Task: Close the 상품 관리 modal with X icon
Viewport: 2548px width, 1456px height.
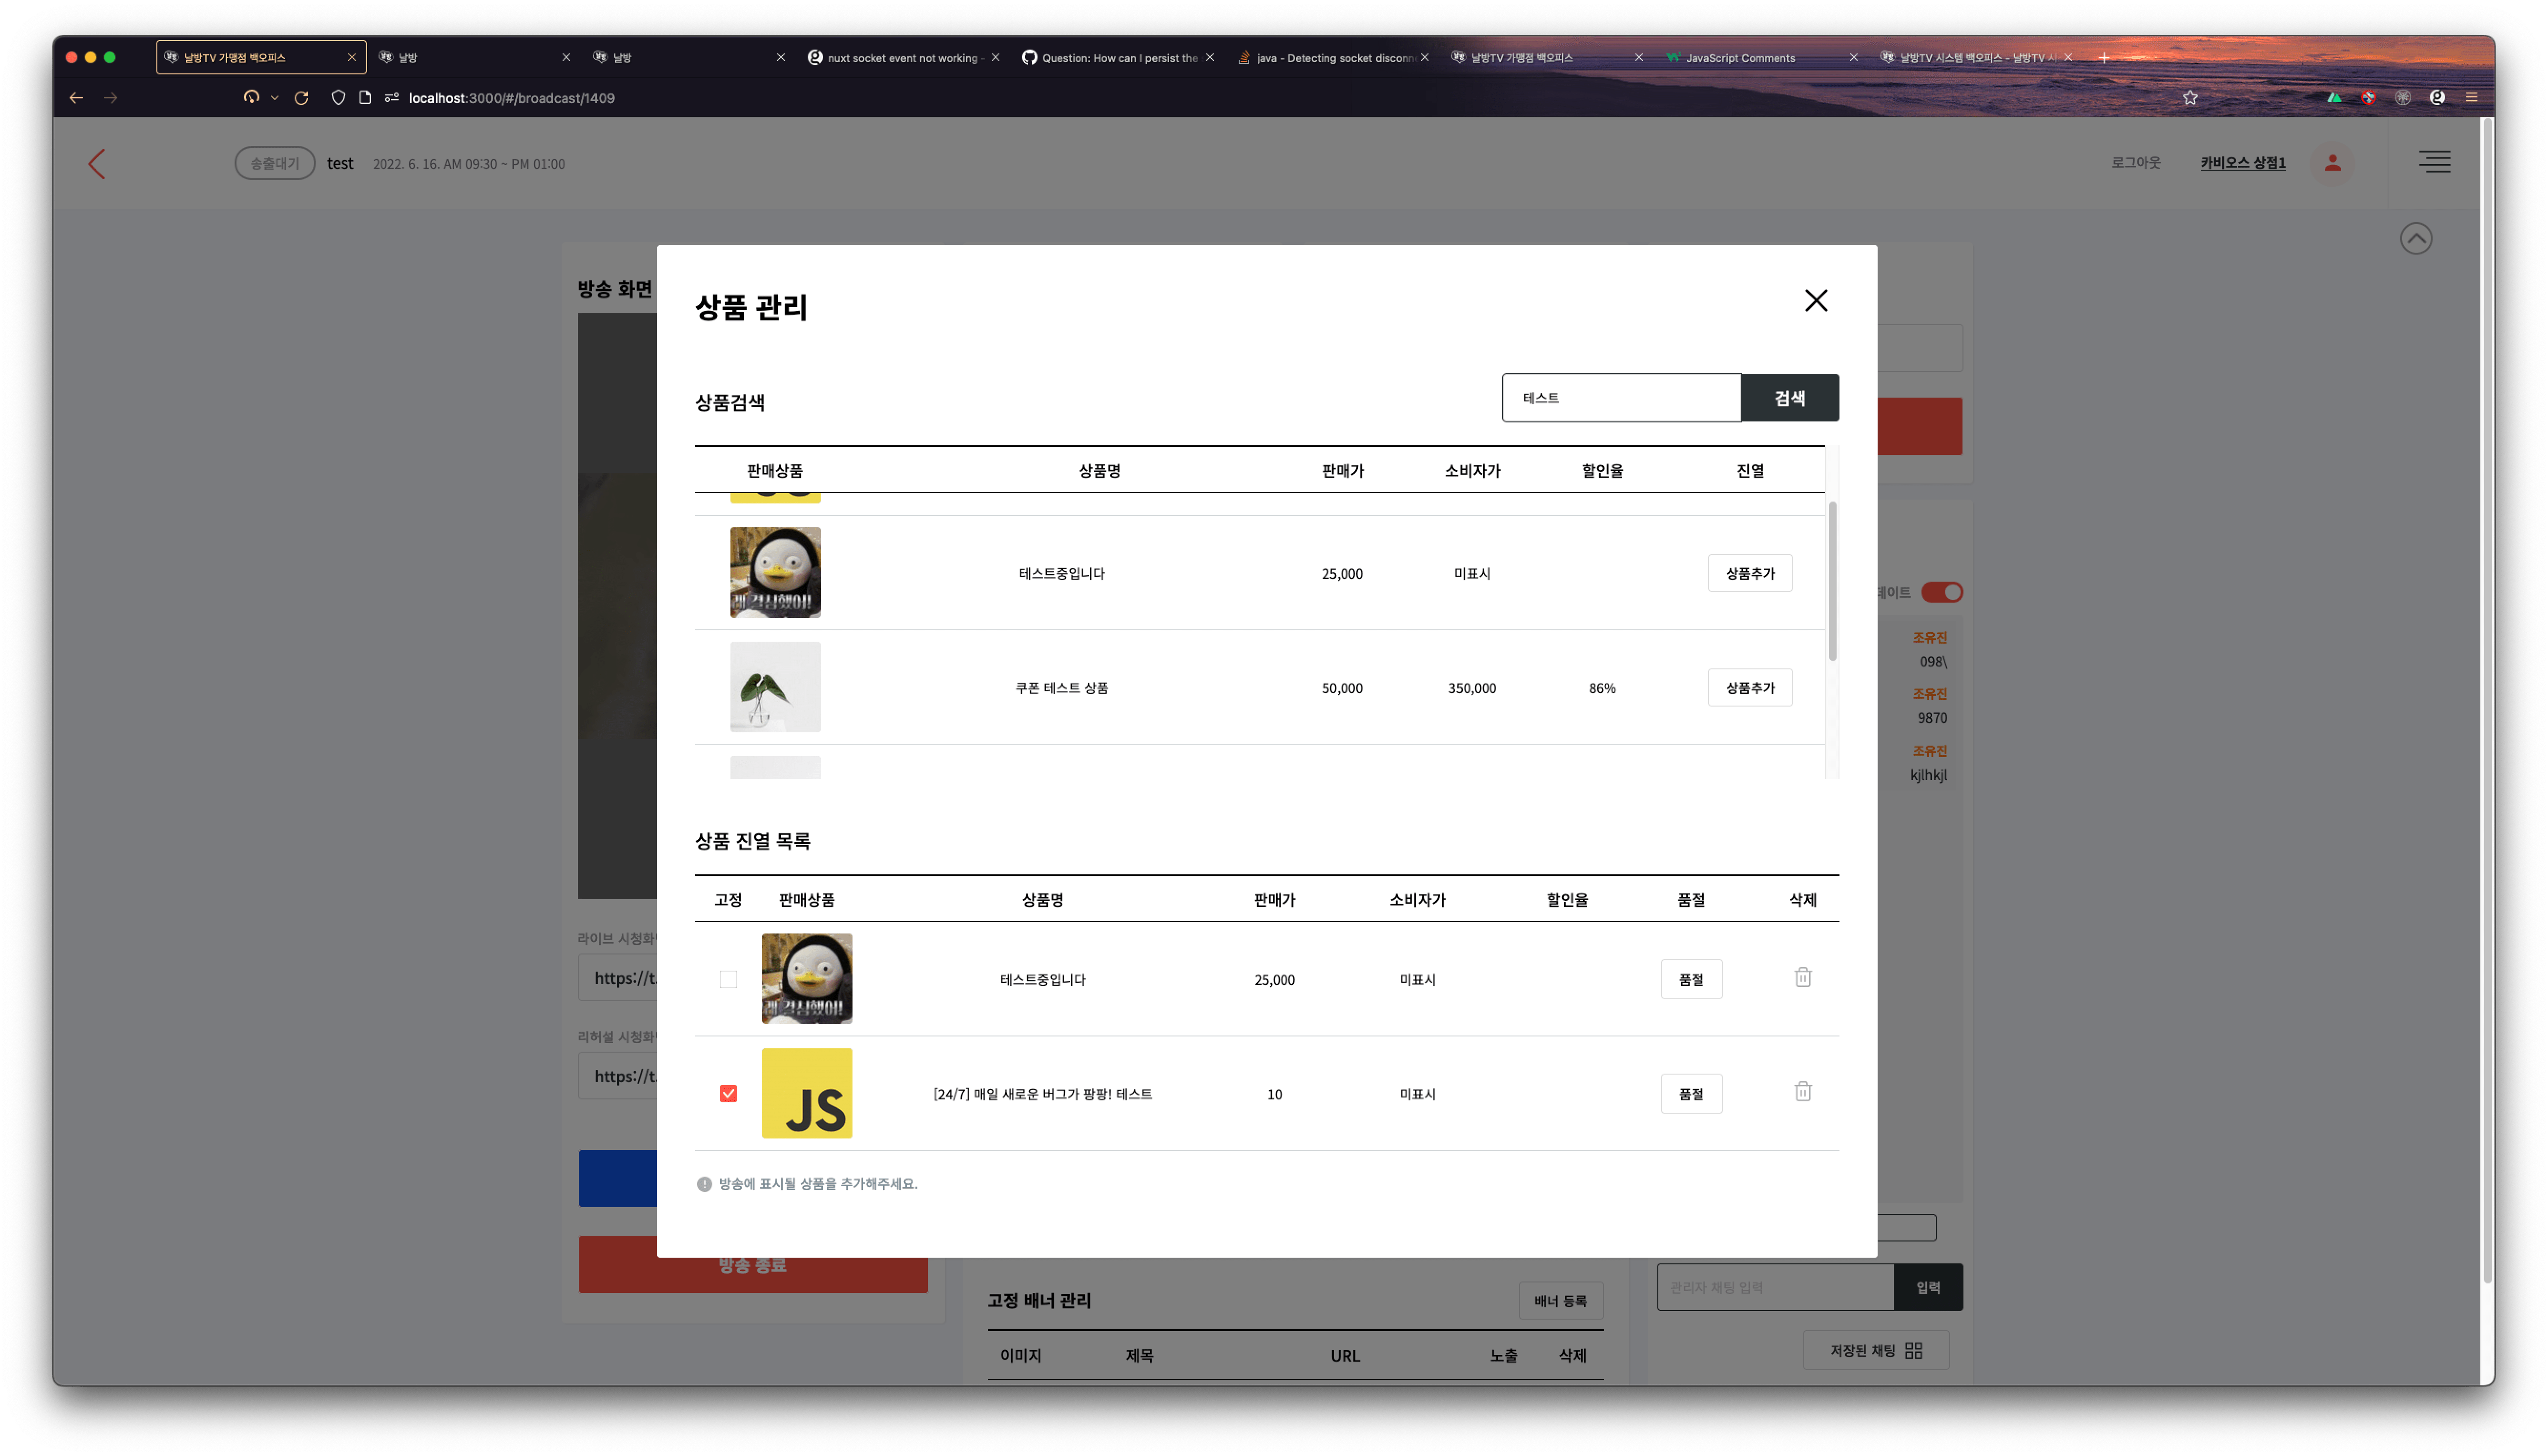Action: 1815,301
